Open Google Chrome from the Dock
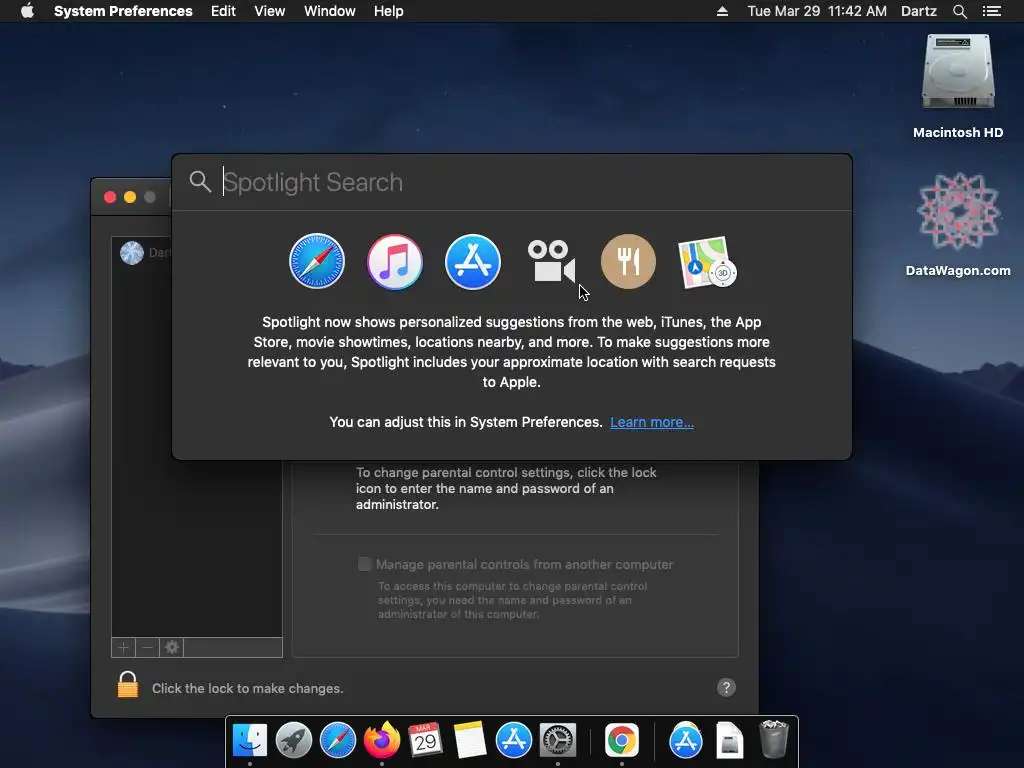This screenshot has width=1024, height=768. (621, 740)
